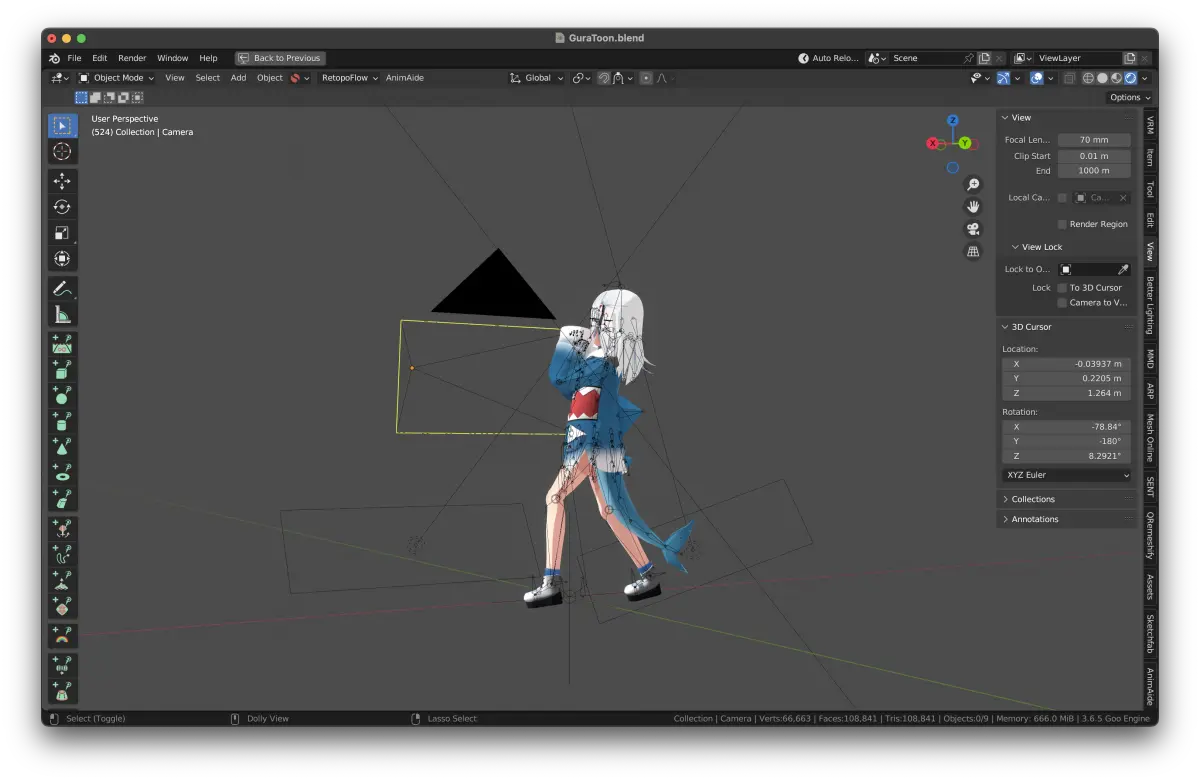Click the Clip Start 0.01 m field
Image resolution: width=1200 pixels, height=781 pixels.
click(1094, 156)
